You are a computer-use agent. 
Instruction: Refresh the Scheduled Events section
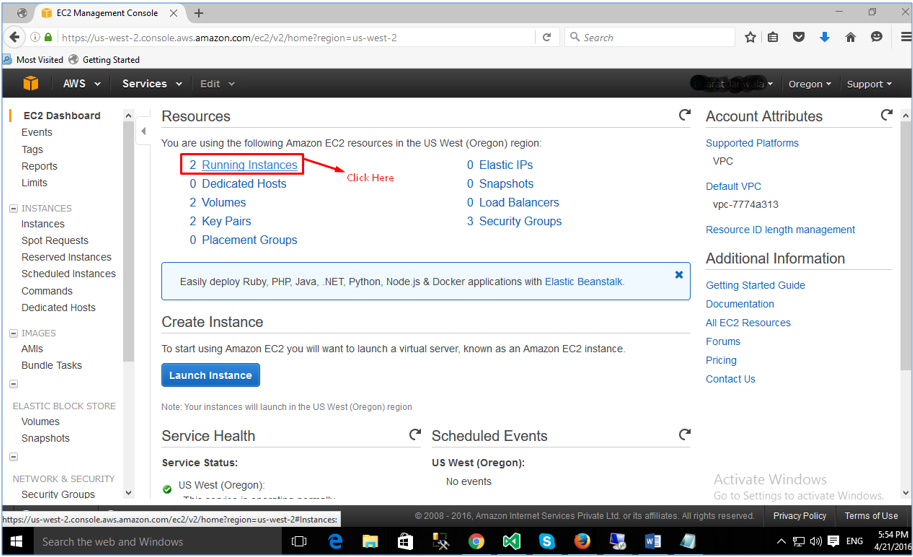point(685,434)
